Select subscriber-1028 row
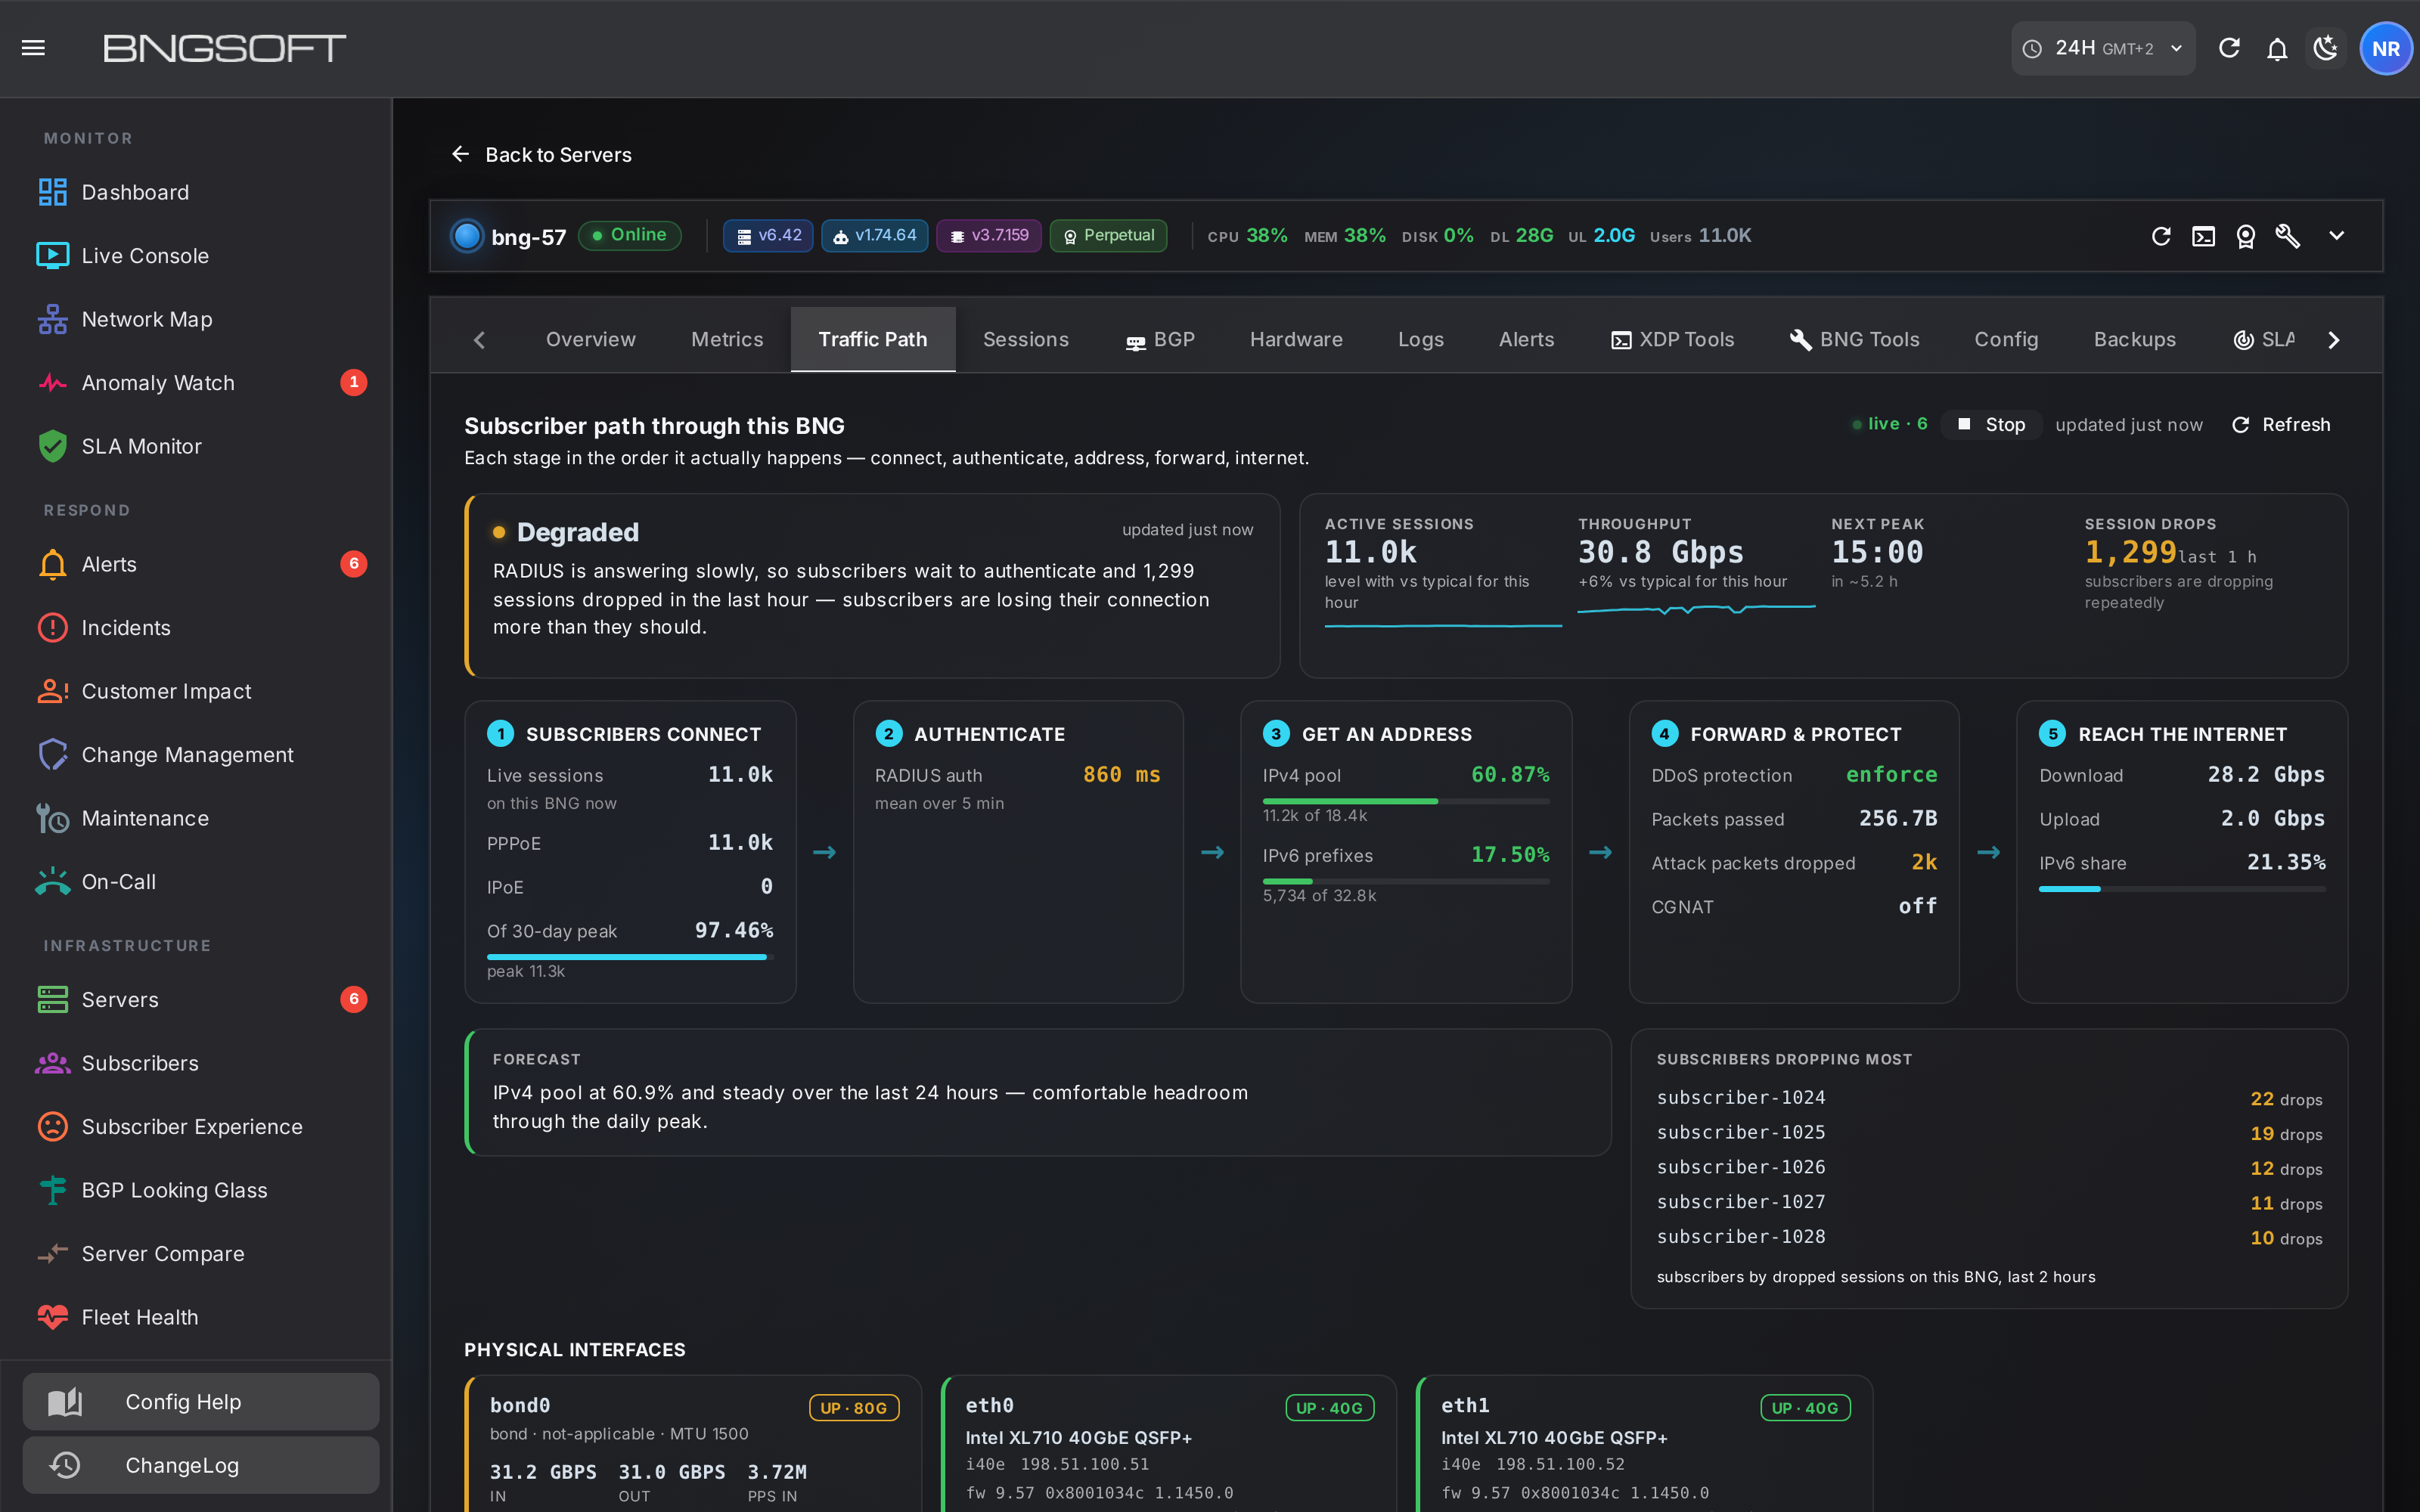The width and height of the screenshot is (2420, 1512). point(1989,1238)
